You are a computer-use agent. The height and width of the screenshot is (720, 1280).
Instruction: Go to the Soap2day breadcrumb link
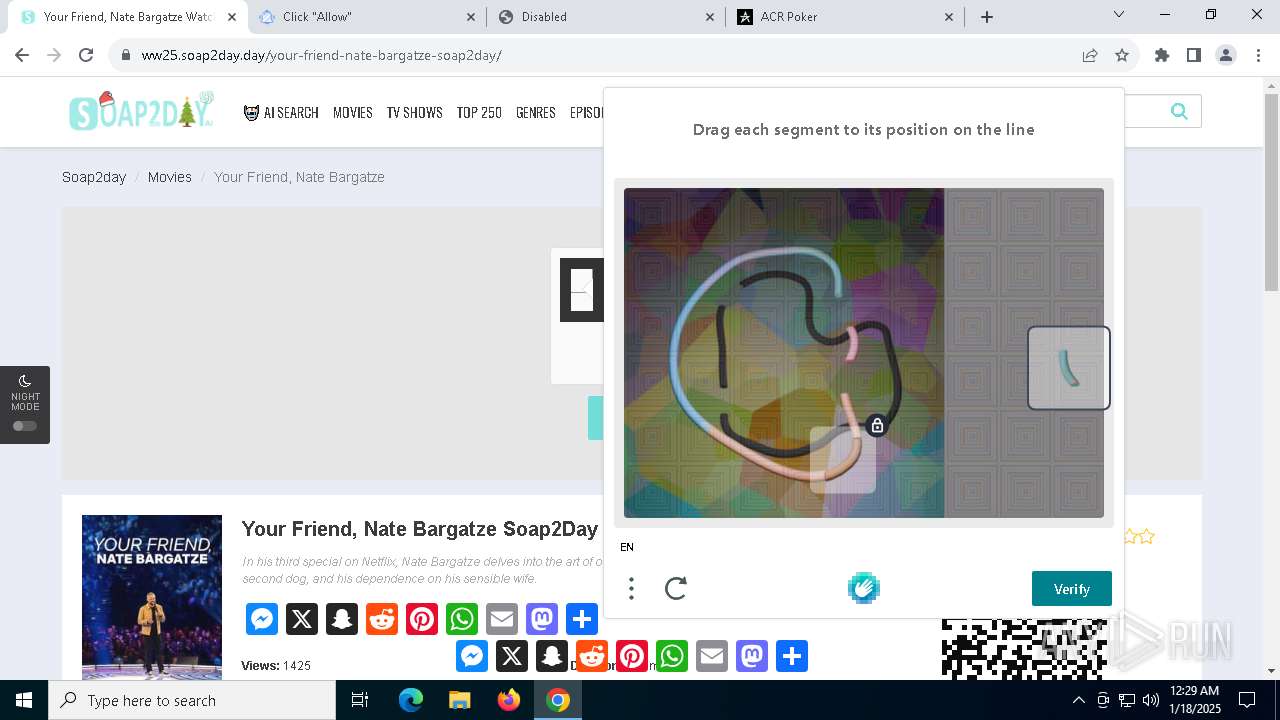94,177
